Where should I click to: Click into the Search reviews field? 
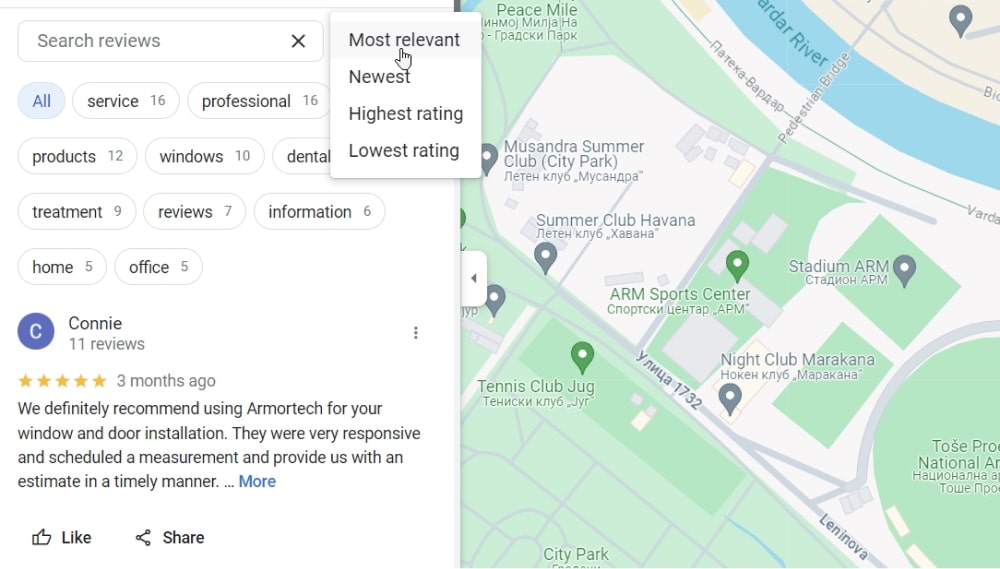click(150, 41)
